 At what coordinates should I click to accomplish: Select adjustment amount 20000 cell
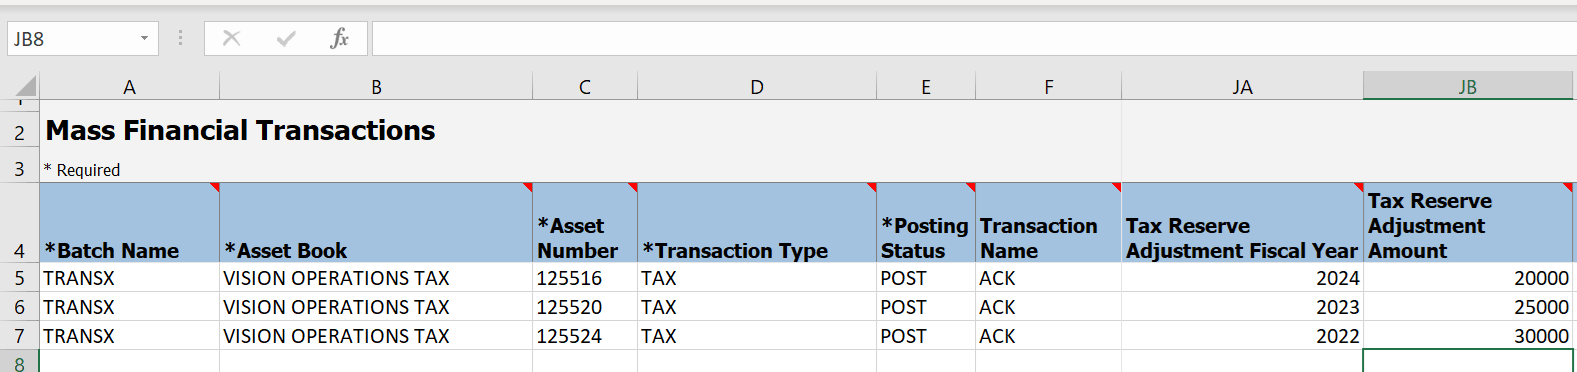1468,278
